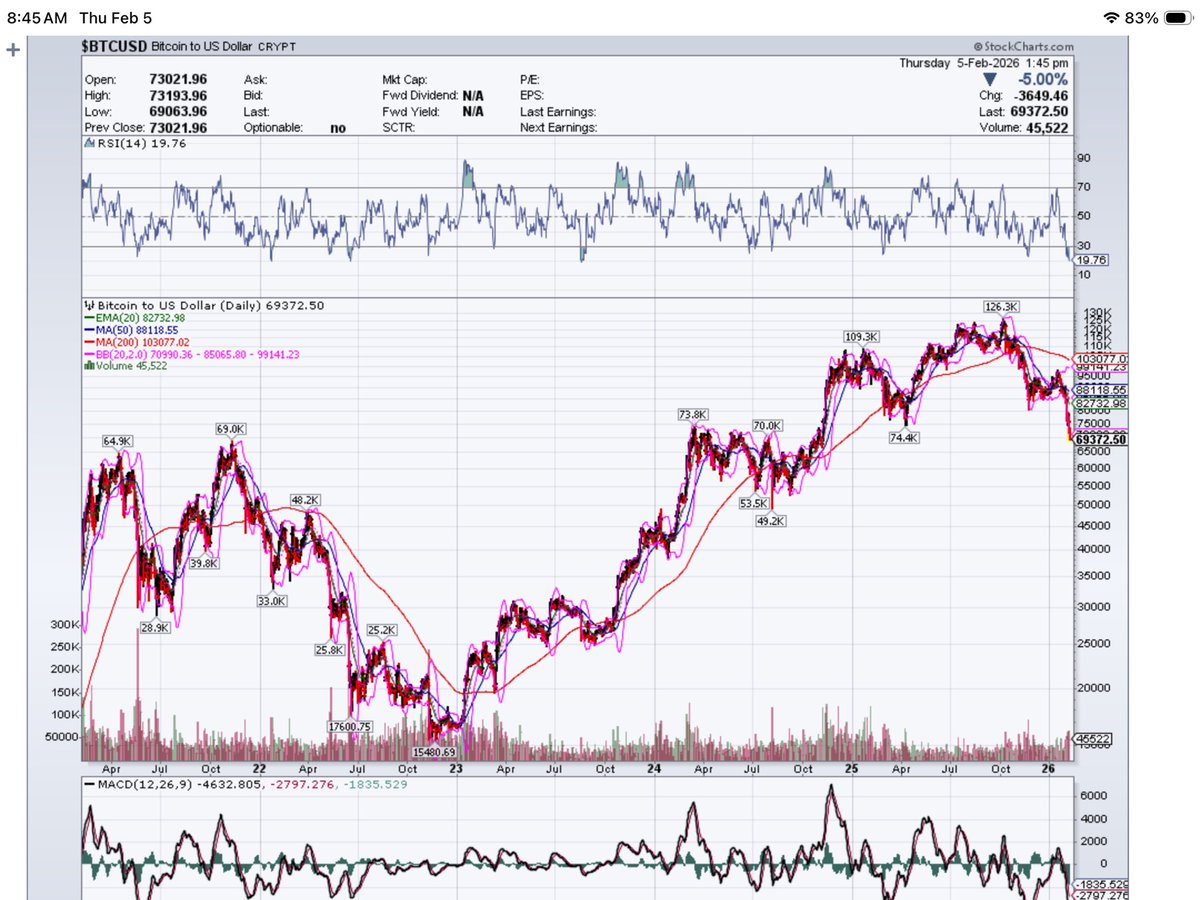The height and width of the screenshot is (900, 1200).
Task: Click the '24' year label on the time axis
Action: [x=654, y=770]
